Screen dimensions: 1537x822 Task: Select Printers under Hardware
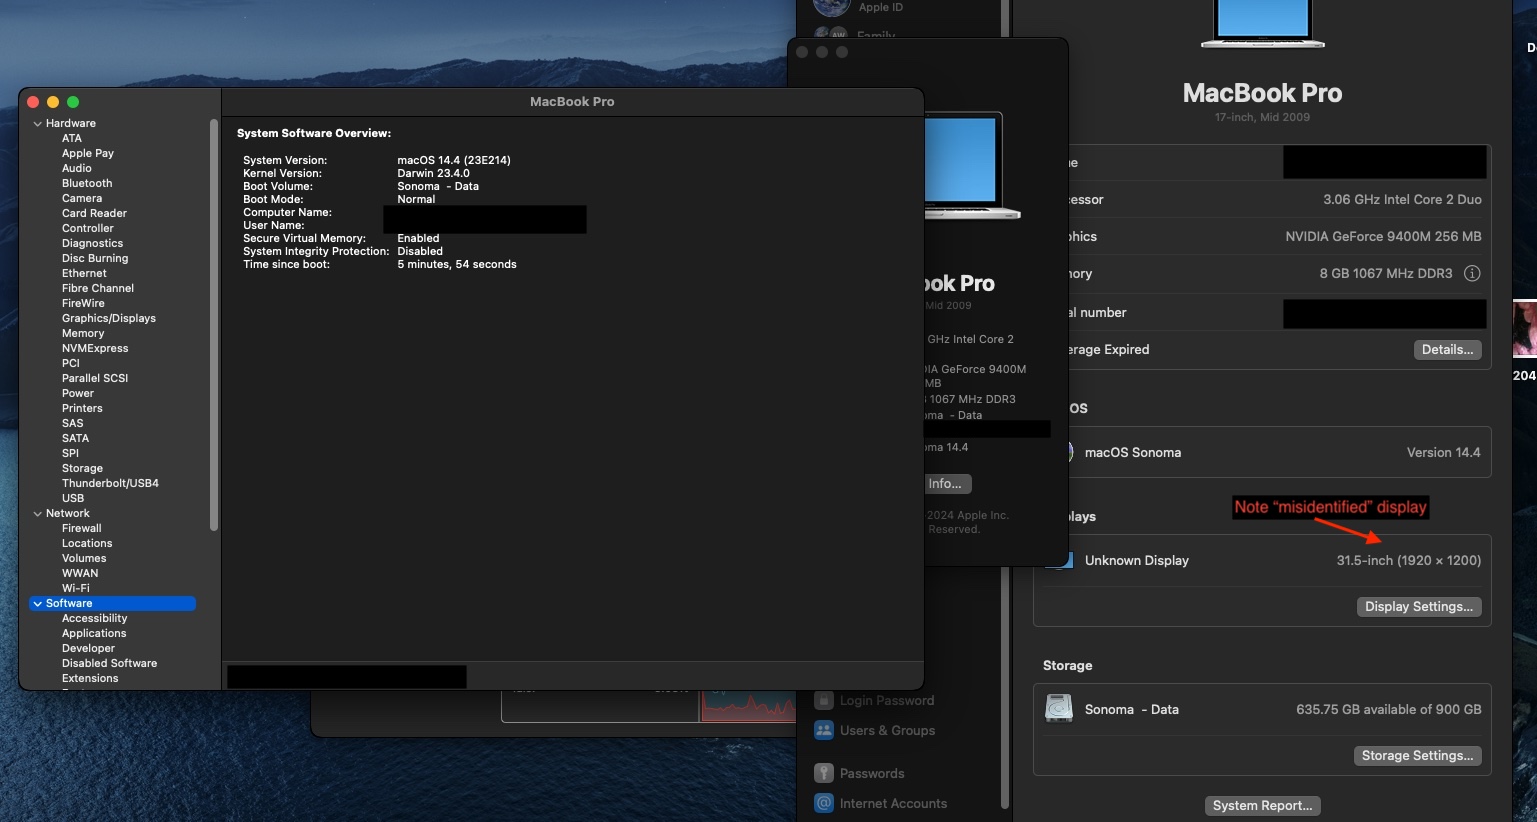pyautogui.click(x=82, y=409)
